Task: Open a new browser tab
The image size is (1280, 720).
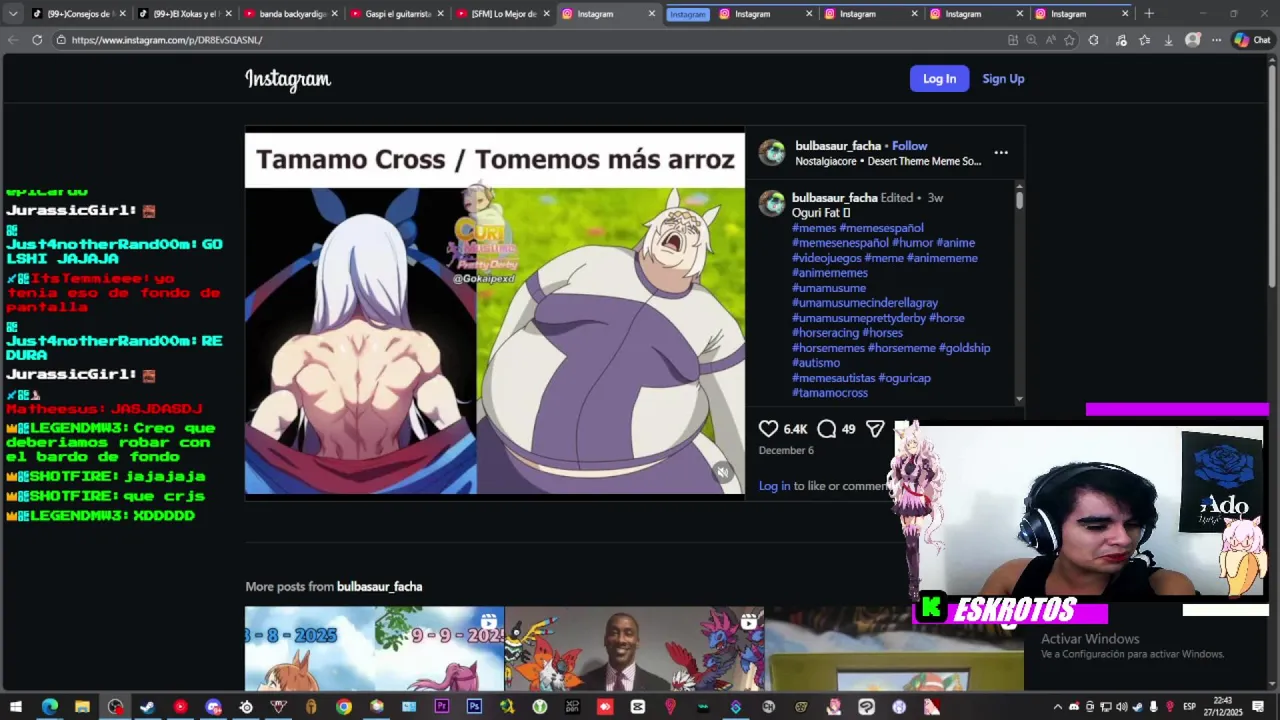Action: pyautogui.click(x=1149, y=14)
